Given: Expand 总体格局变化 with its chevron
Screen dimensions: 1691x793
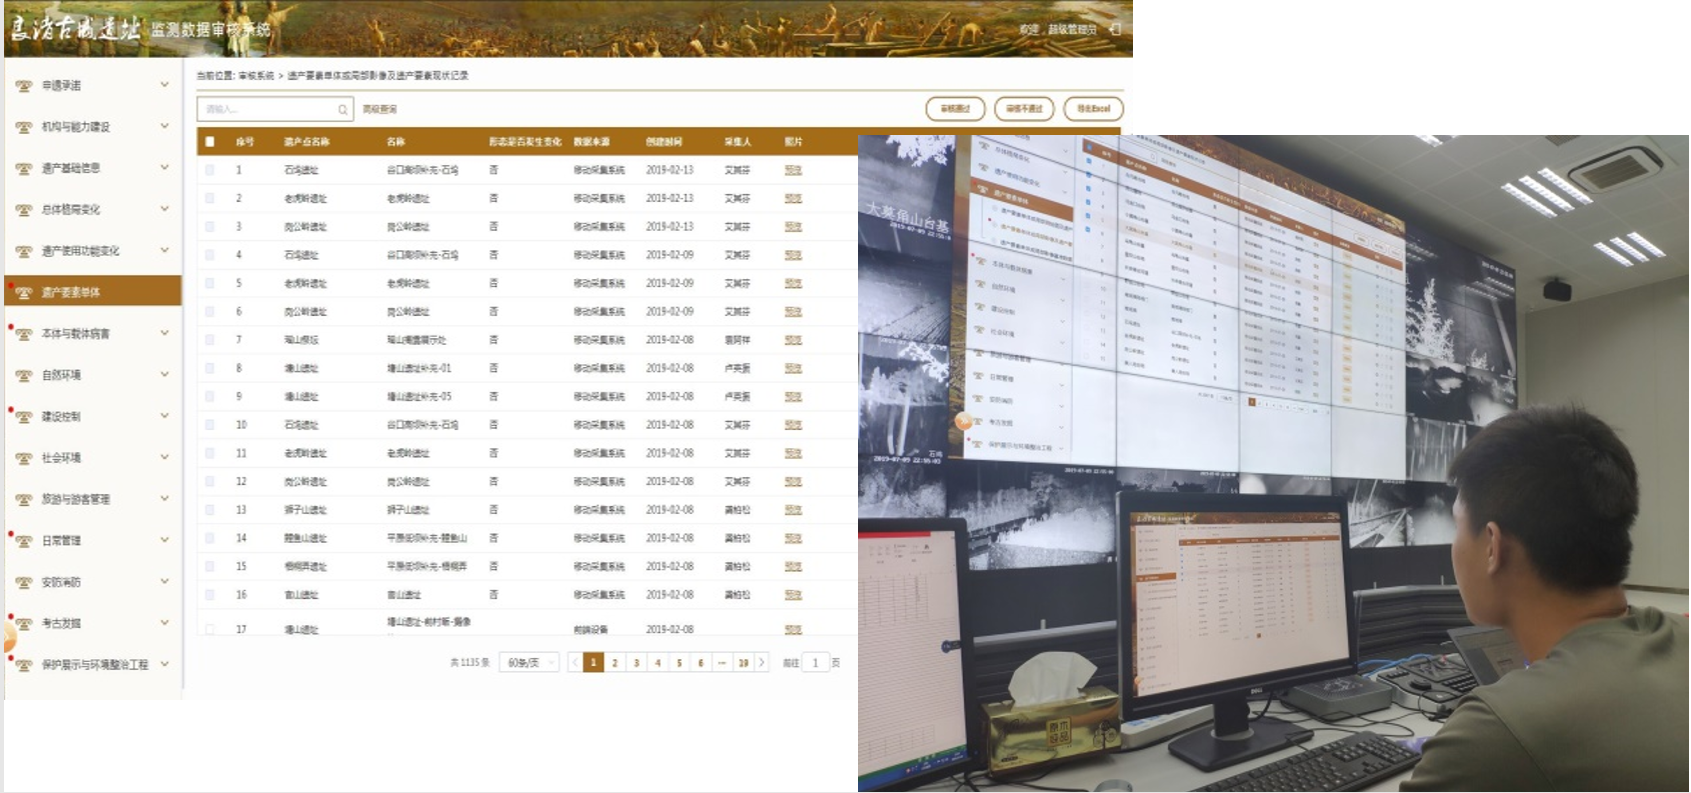Looking at the screenshot, I should click(165, 209).
